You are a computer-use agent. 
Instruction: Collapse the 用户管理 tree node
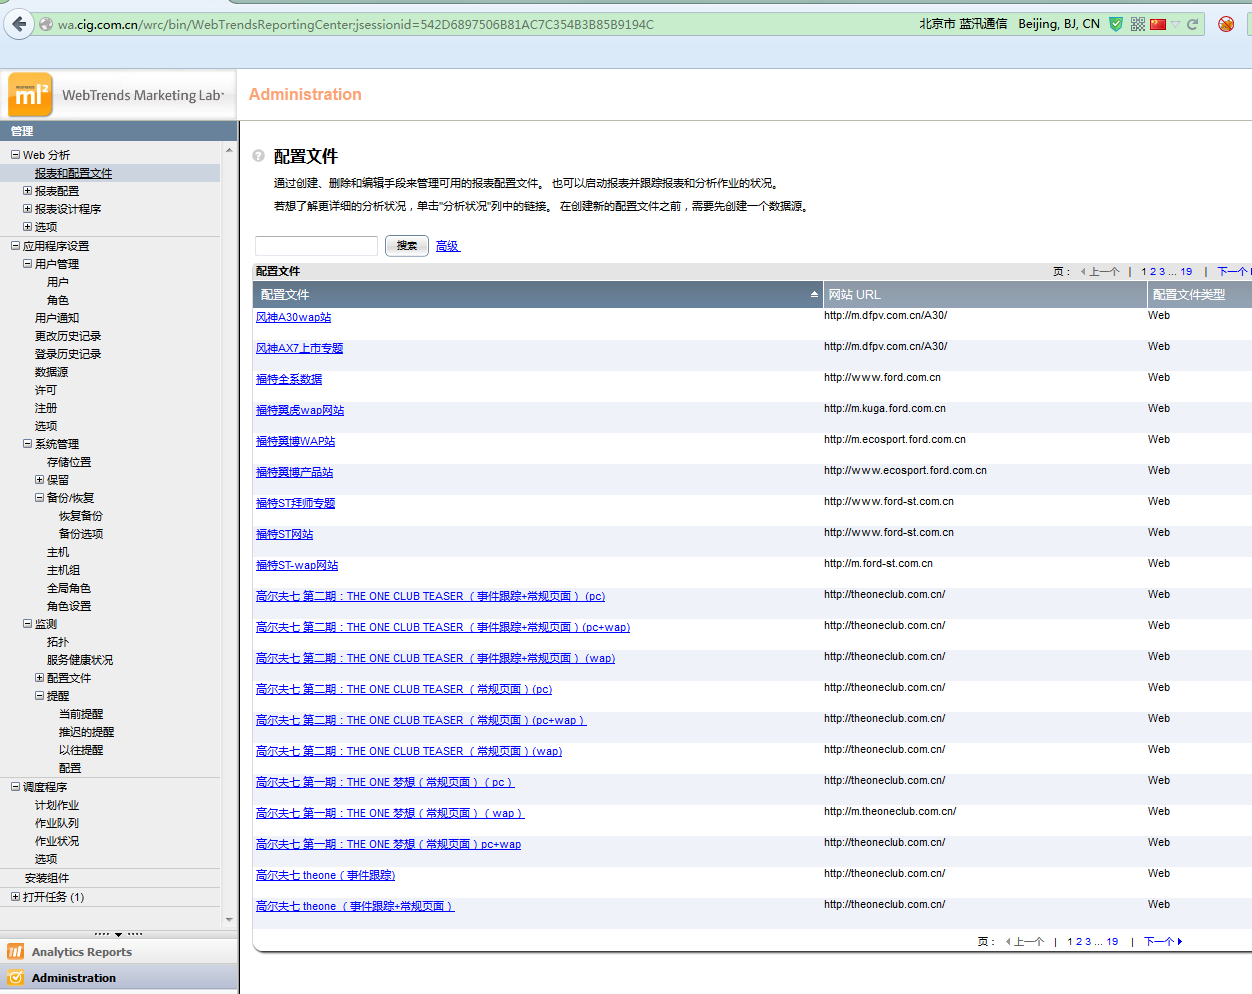(x=27, y=264)
